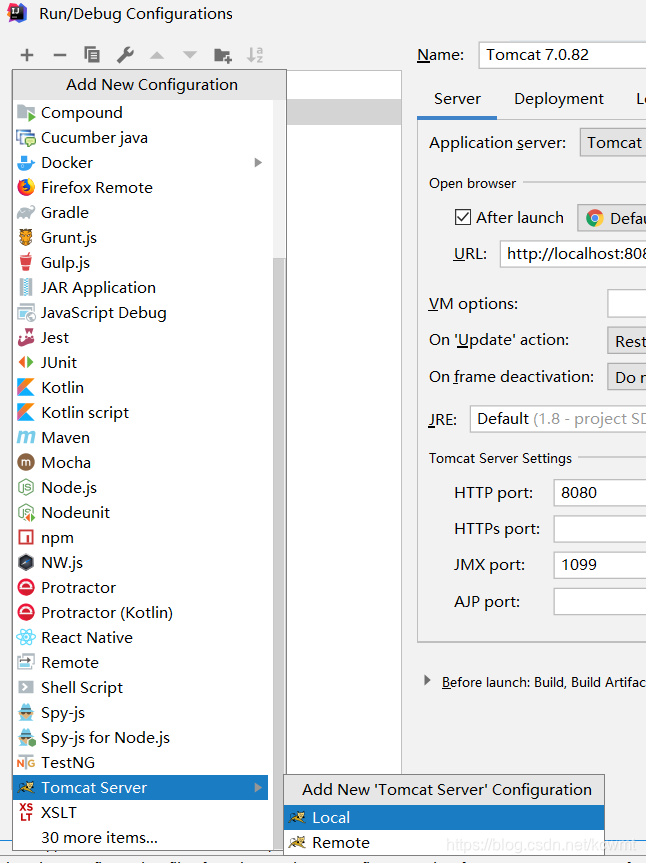Click the Maven m icon
The height and width of the screenshot is (863, 646).
coord(26,438)
